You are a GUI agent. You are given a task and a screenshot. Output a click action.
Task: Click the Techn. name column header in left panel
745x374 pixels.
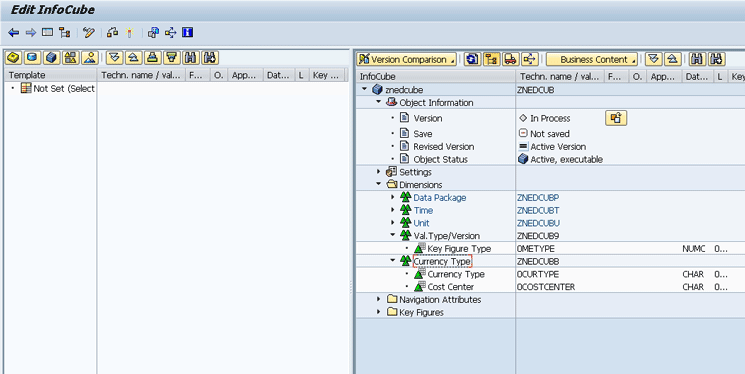pos(141,75)
